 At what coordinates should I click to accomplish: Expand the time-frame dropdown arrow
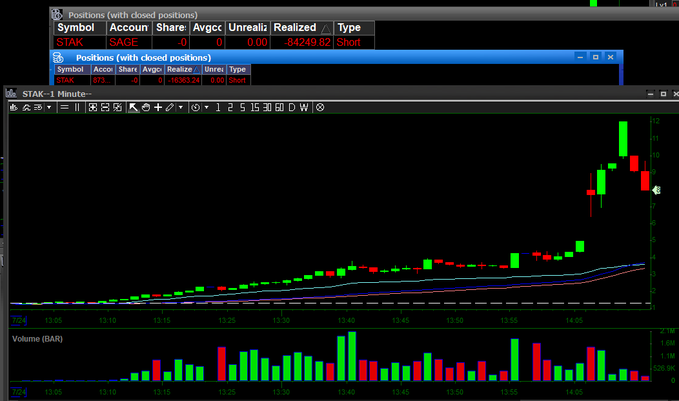click(x=207, y=107)
